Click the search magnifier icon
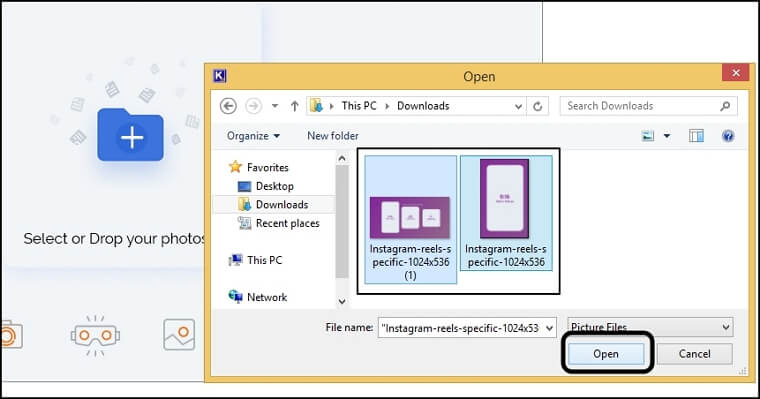Image resolution: width=760 pixels, height=399 pixels. click(x=725, y=106)
